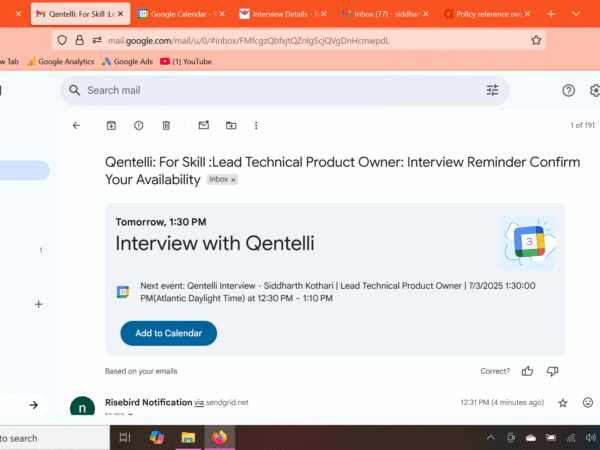Image resolution: width=600 pixels, height=450 pixels.
Task: Bookmark this page with star icon
Action: [x=536, y=40]
